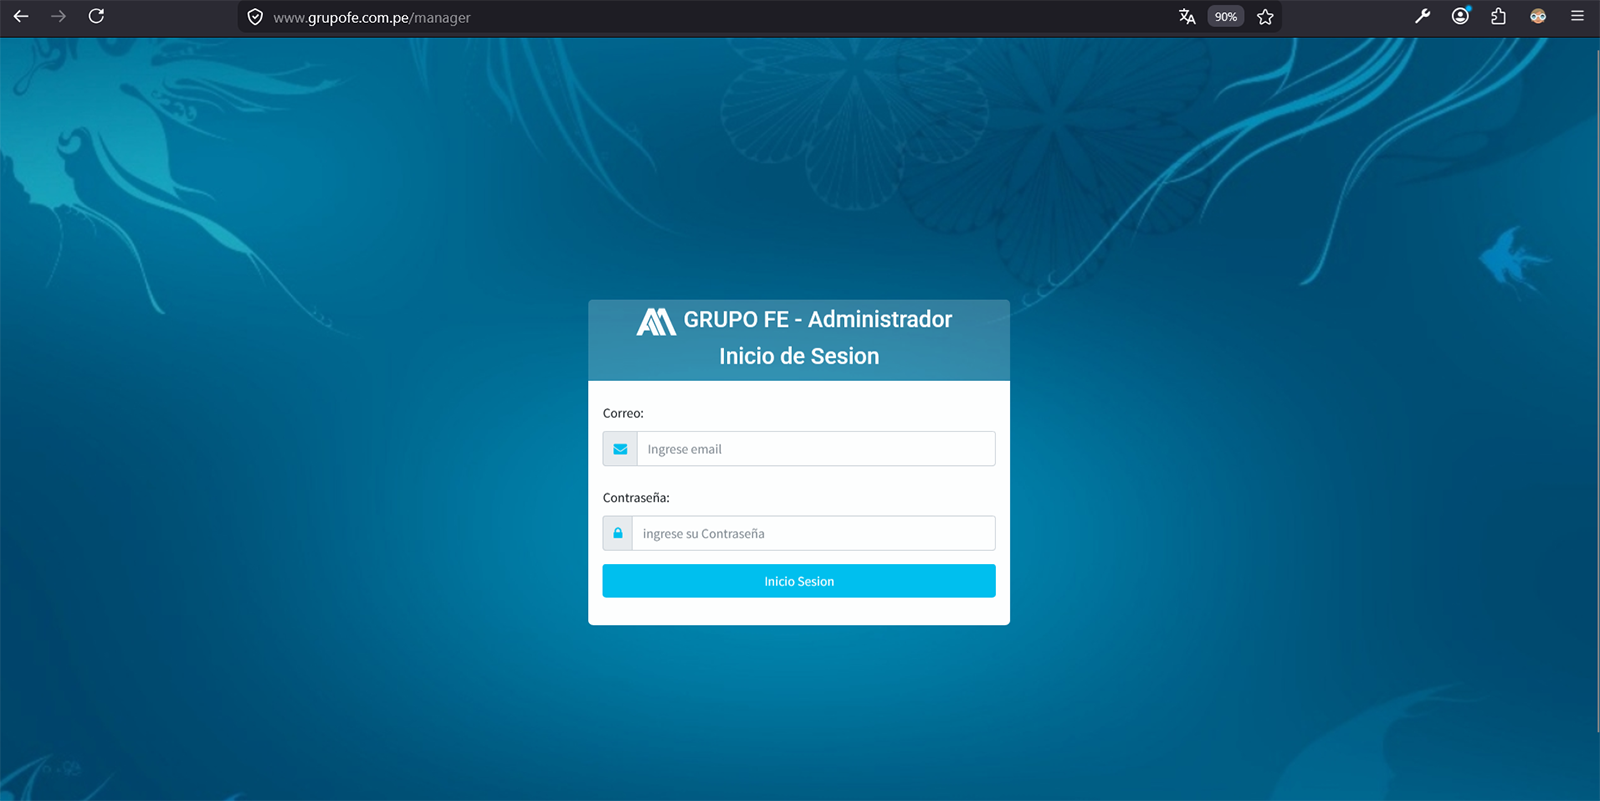Open the browser hamburger menu
Viewport: 1600px width, 801px height.
[1577, 16]
